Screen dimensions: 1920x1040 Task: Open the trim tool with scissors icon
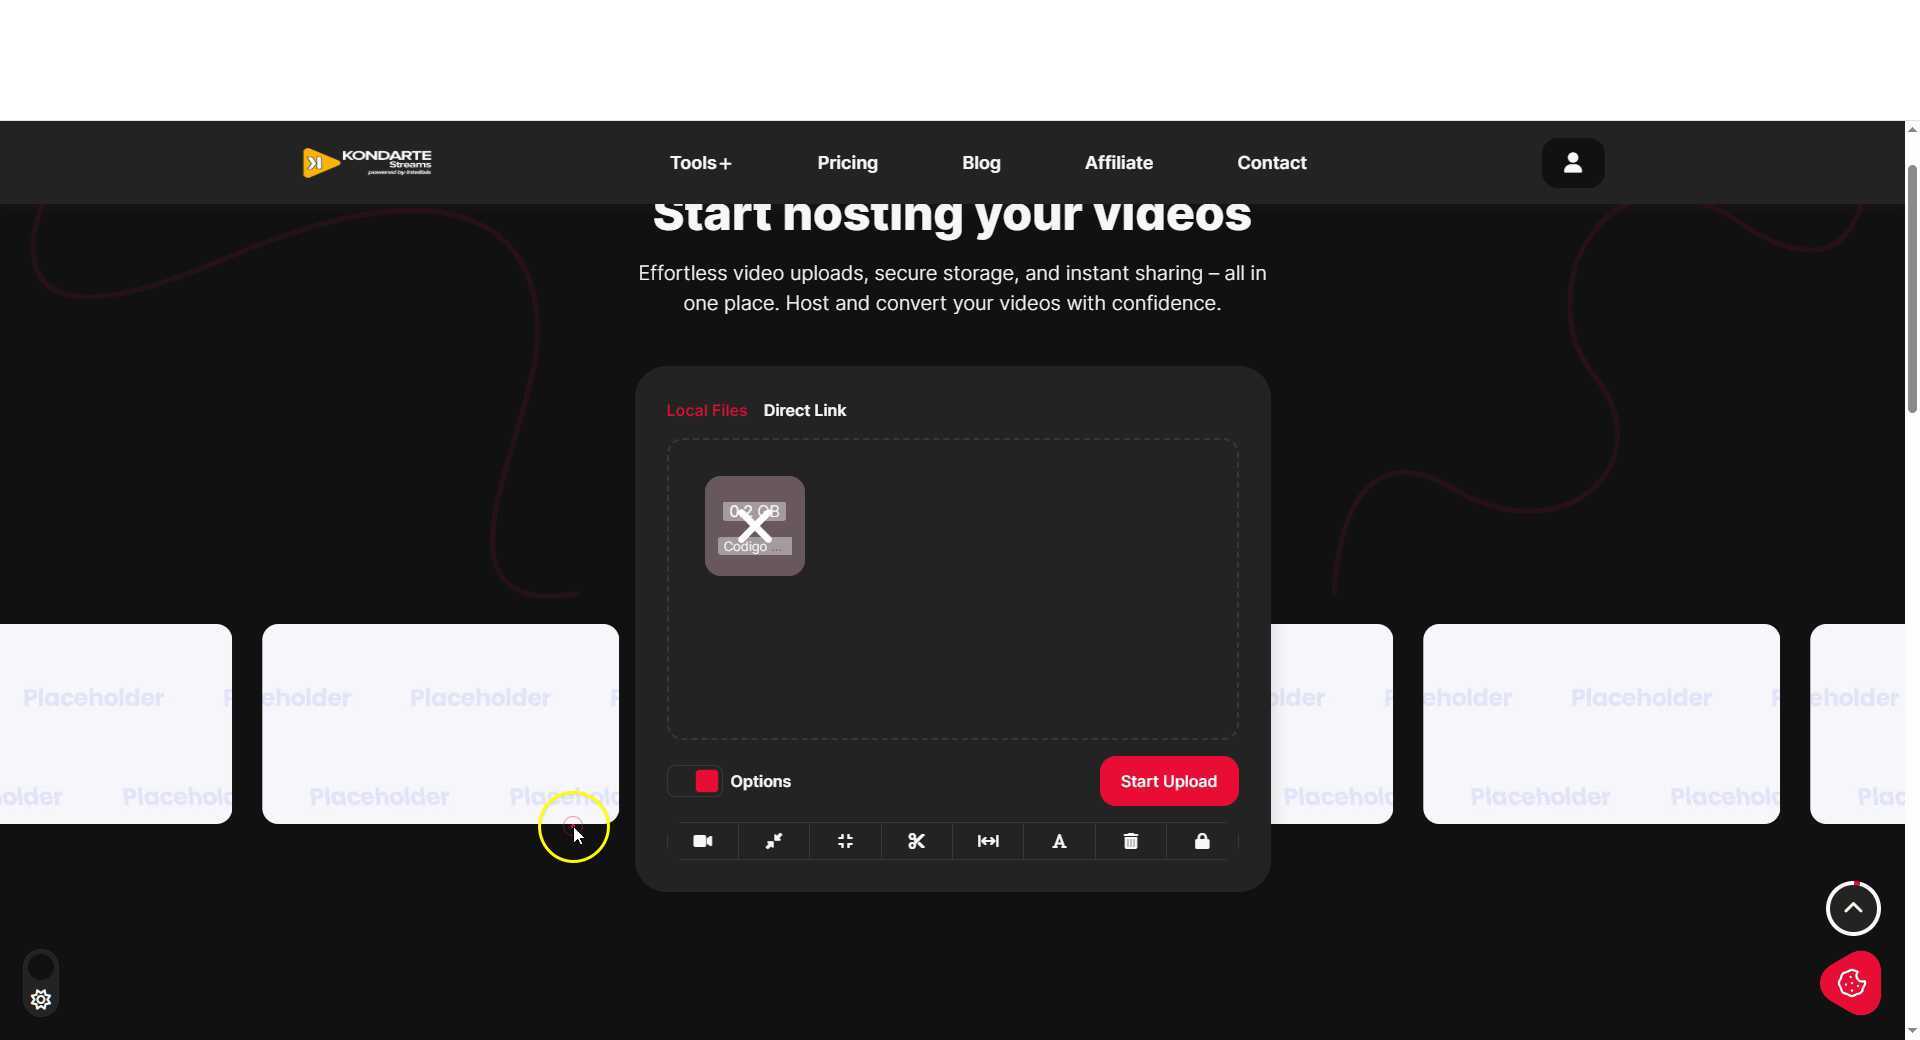click(916, 841)
